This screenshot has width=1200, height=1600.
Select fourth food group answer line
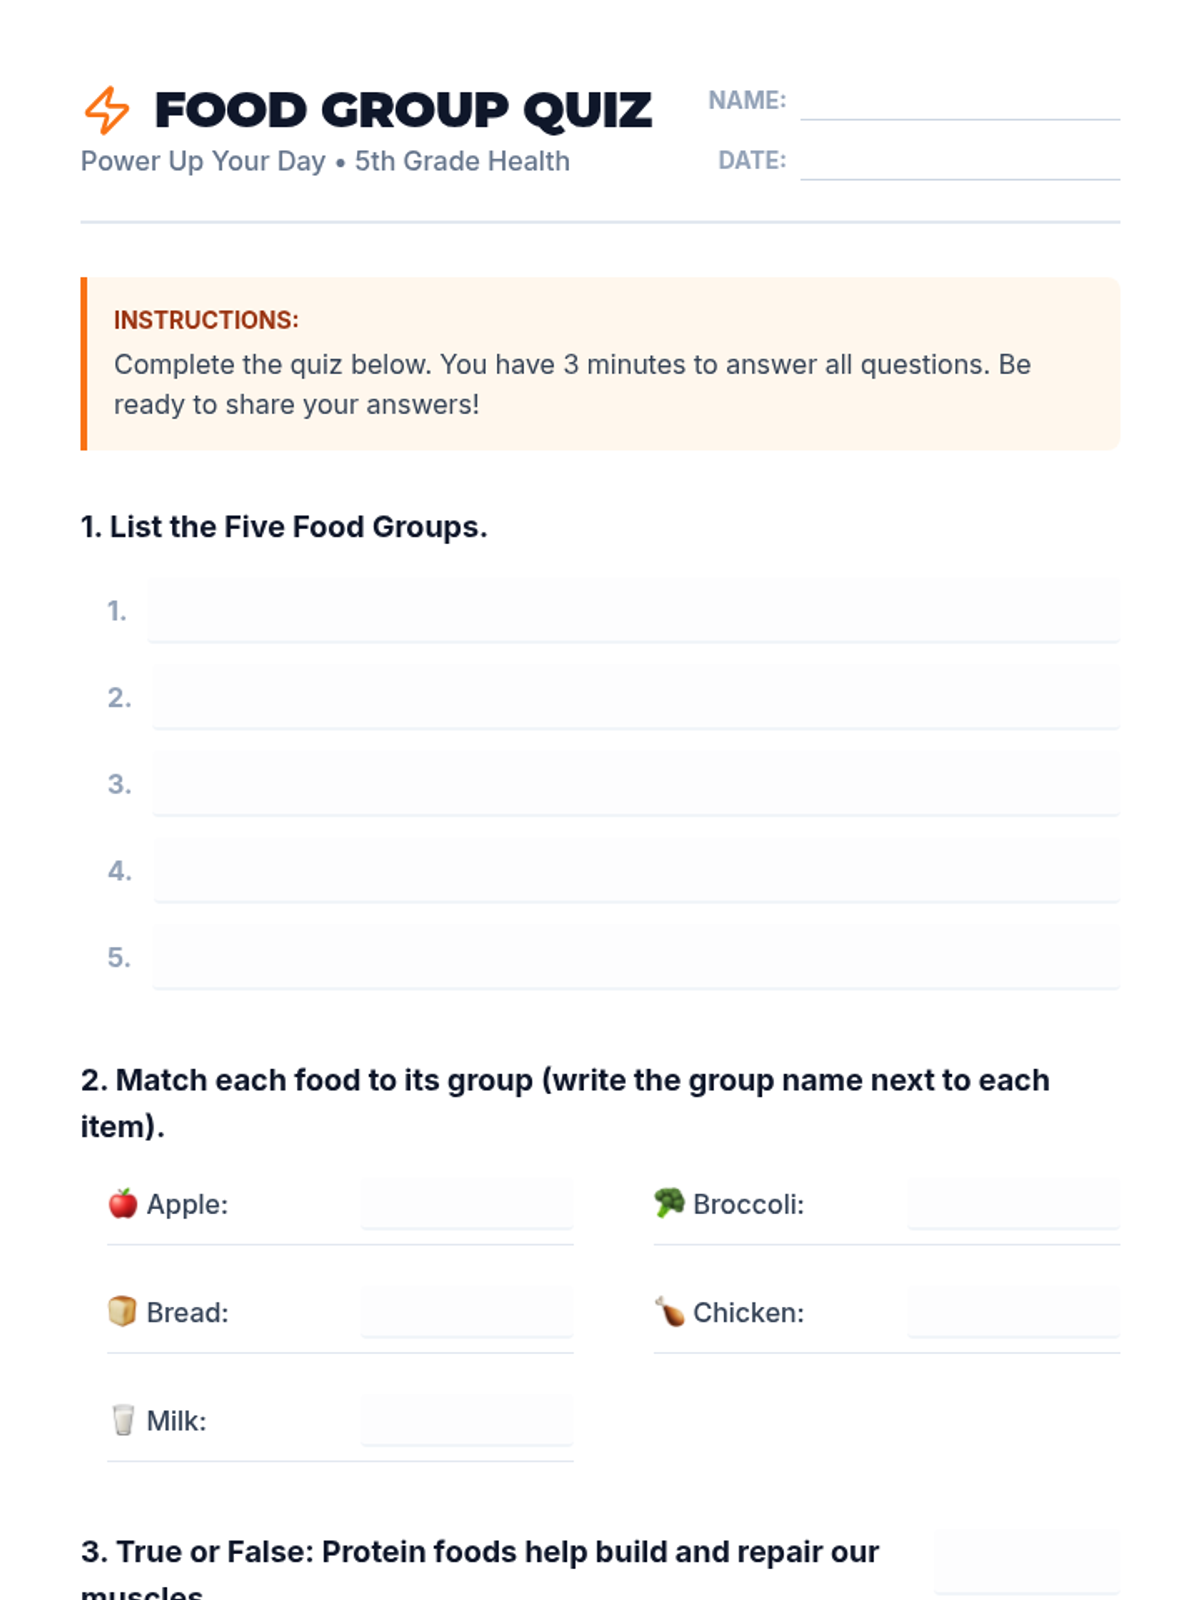click(636, 871)
